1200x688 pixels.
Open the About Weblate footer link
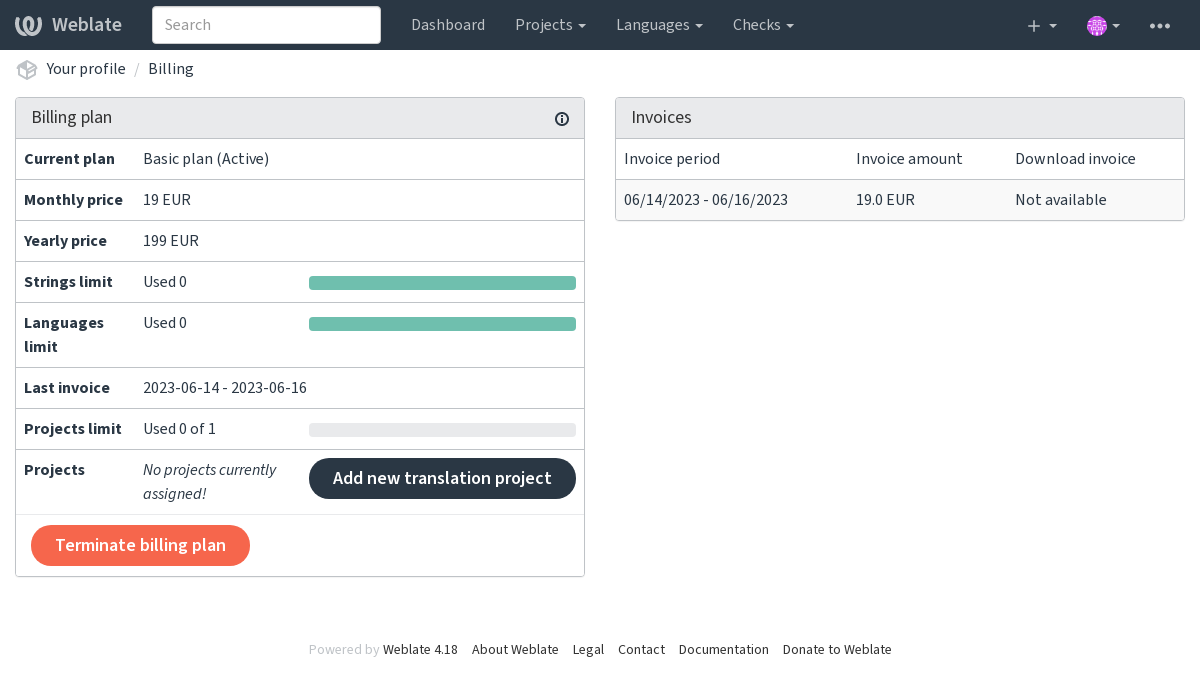click(515, 650)
